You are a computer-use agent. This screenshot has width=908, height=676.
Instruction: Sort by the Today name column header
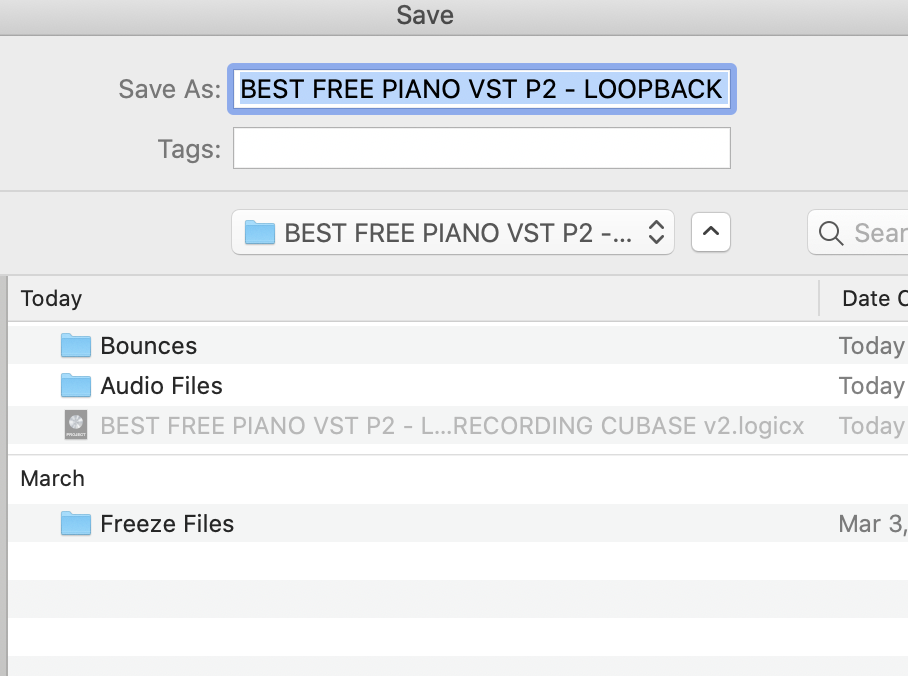point(400,298)
